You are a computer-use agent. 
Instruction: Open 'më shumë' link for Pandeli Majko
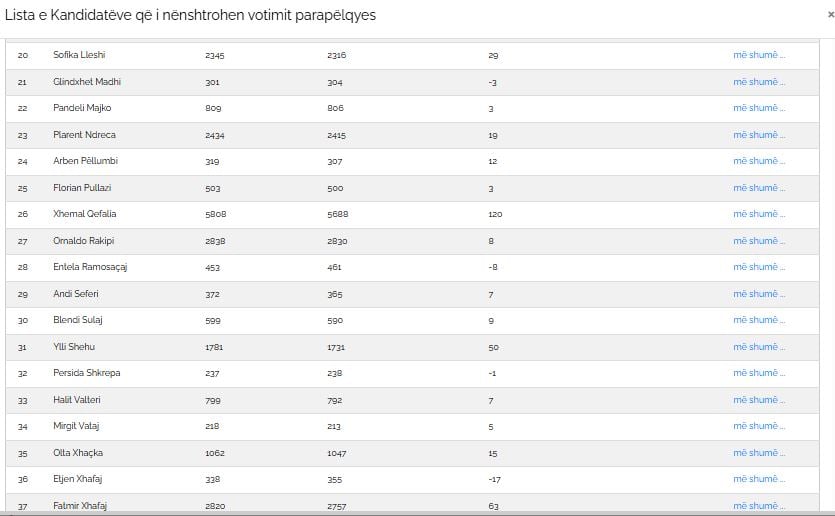coord(759,108)
